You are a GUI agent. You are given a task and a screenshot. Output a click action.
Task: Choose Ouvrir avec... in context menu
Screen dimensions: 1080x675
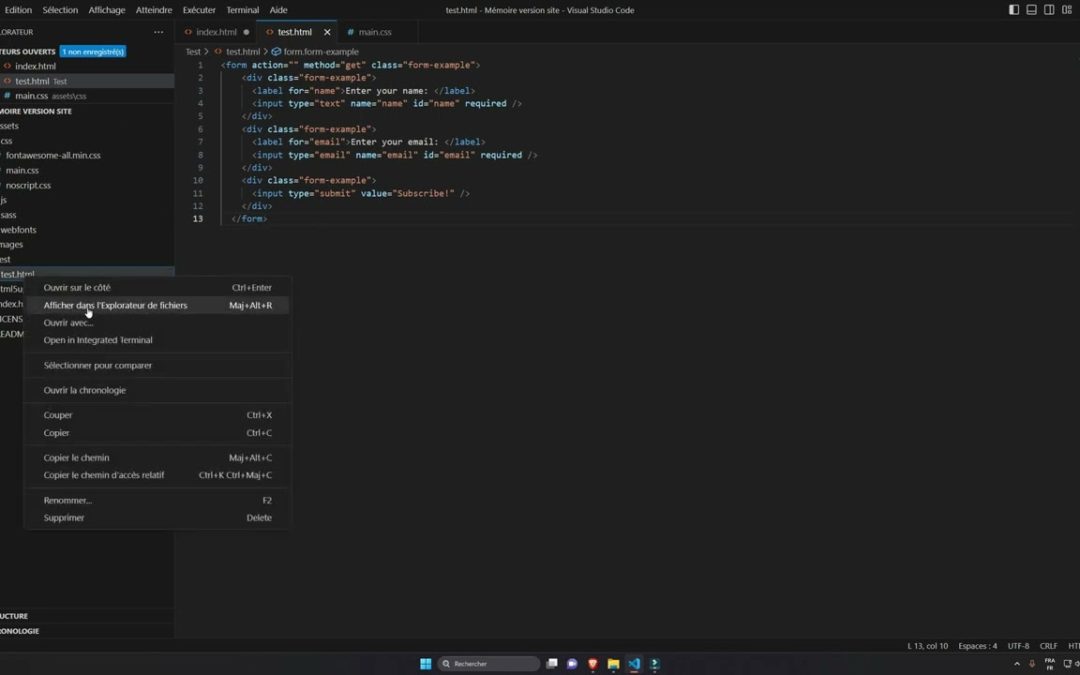click(158, 322)
